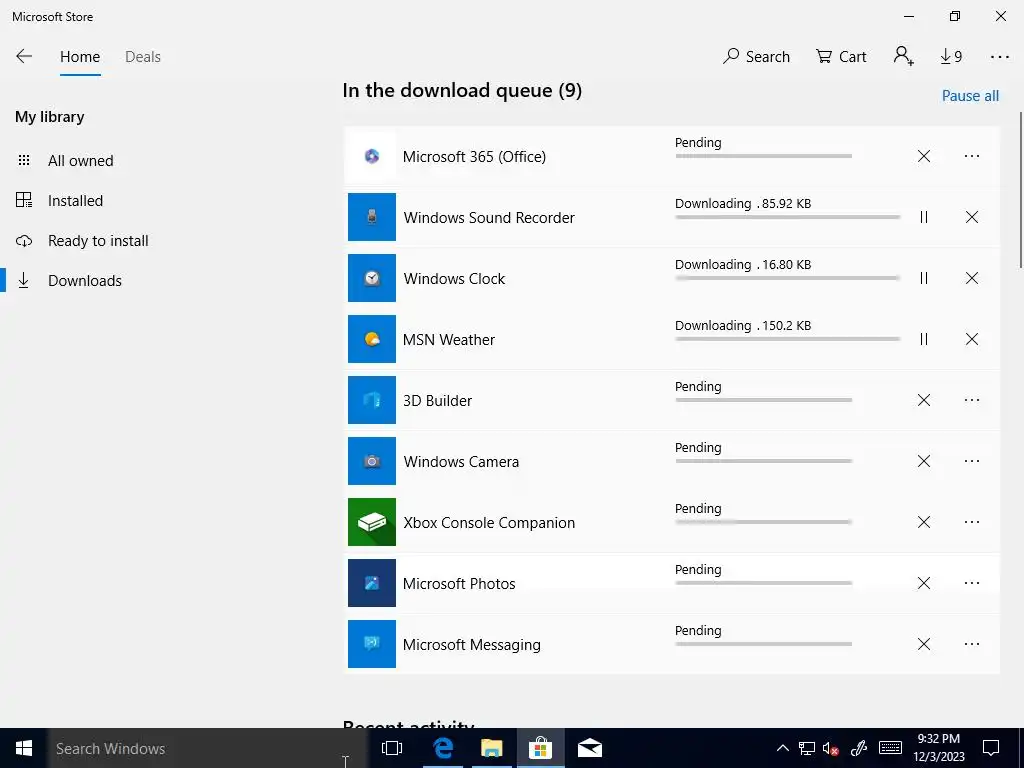
Task: Open the network status tray icon
Action: click(x=807, y=748)
